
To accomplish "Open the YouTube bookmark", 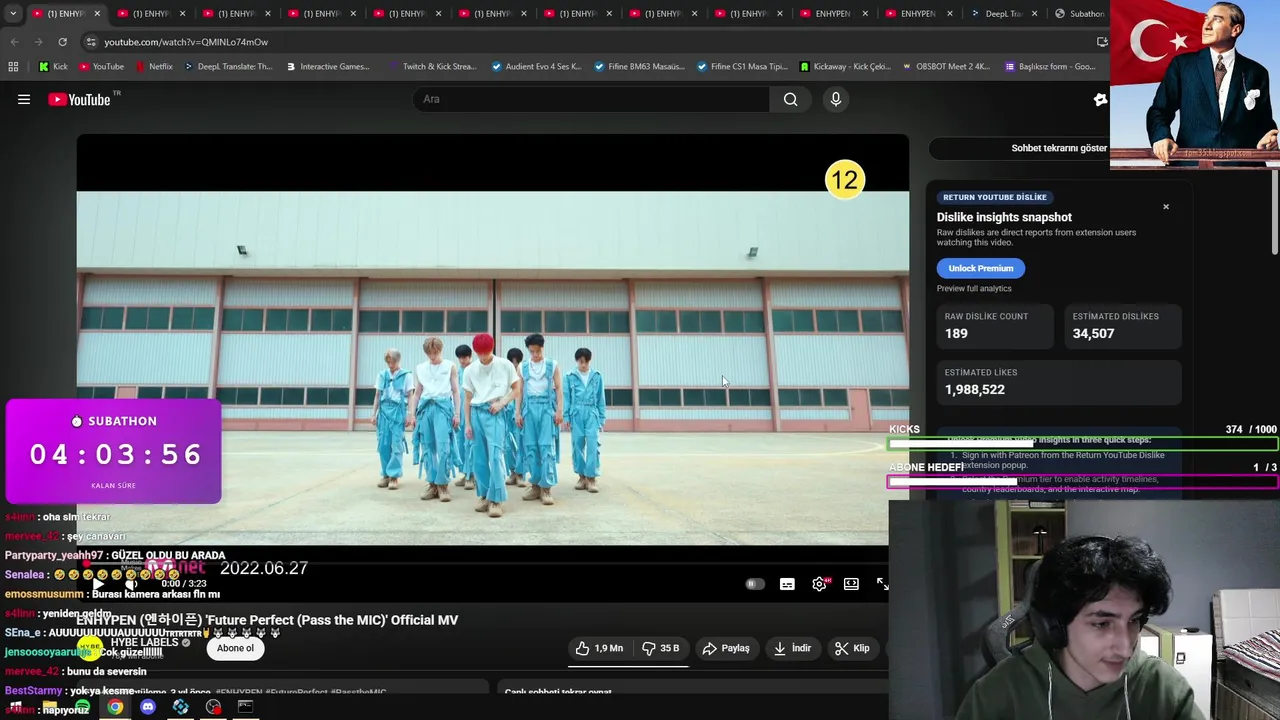I will (x=101, y=67).
